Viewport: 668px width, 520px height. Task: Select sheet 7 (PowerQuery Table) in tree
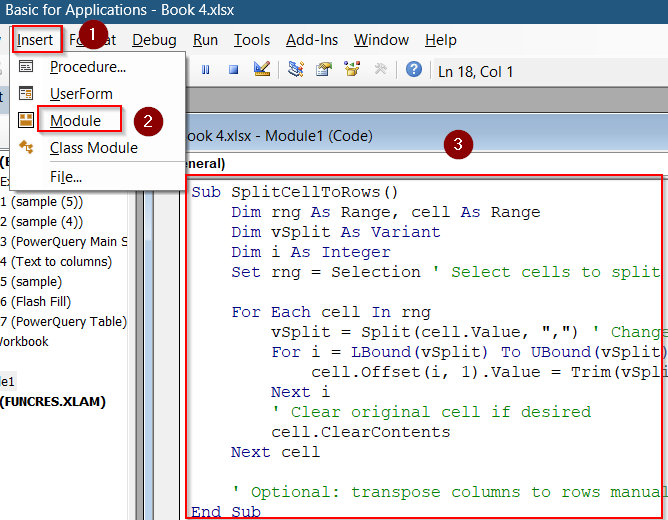pos(64,322)
